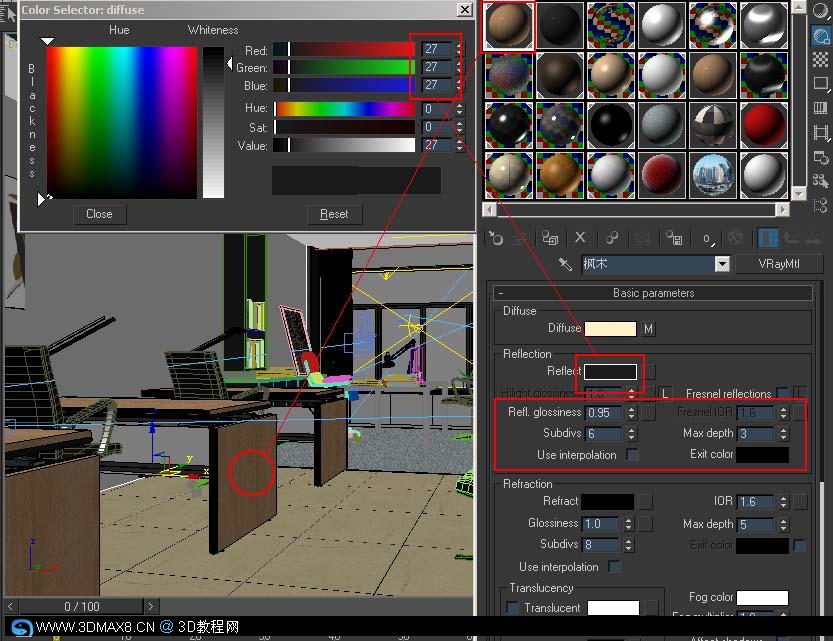The width and height of the screenshot is (833, 641).
Task: Click the Reflect color swatch
Action: (610, 372)
